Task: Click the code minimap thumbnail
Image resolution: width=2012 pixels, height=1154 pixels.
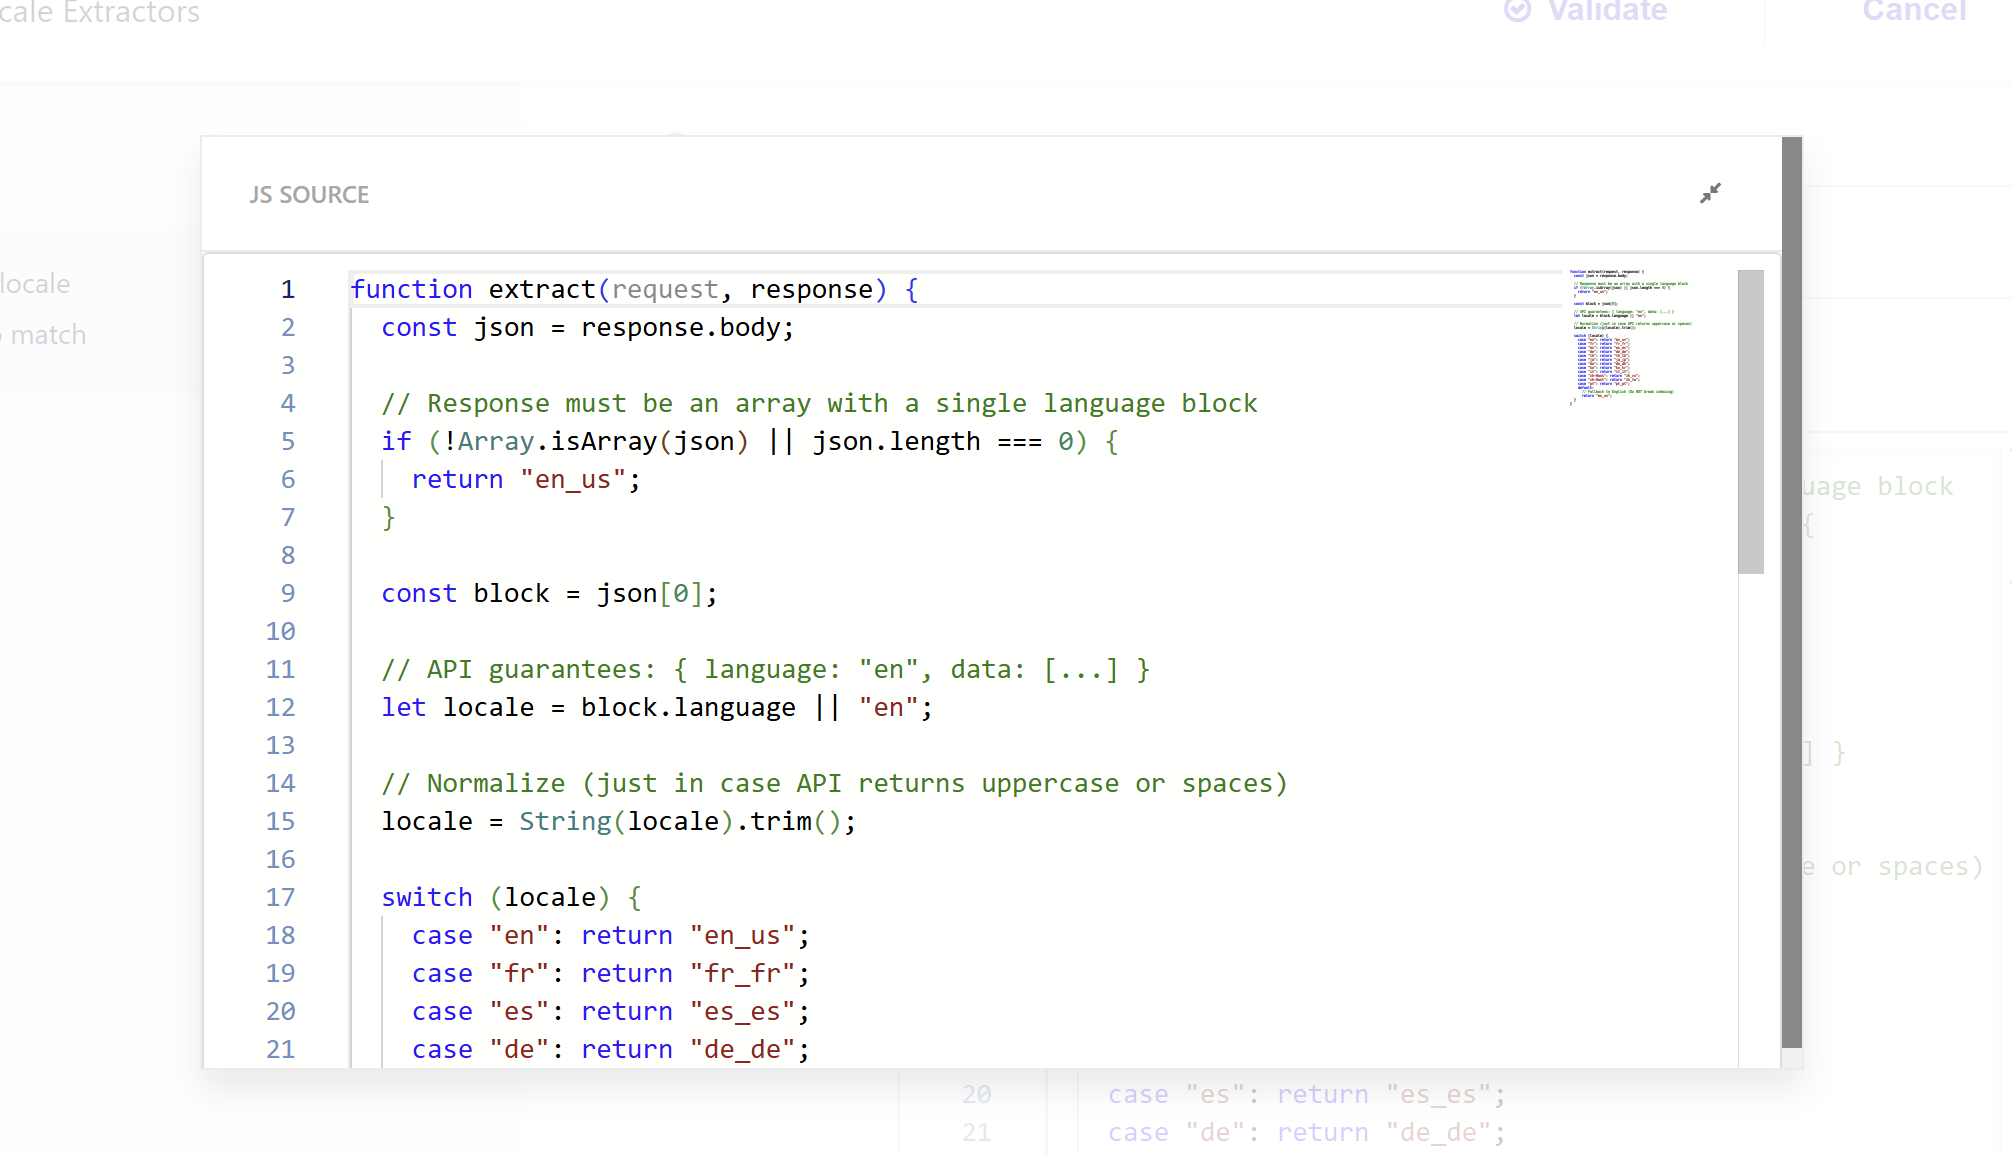Action: click(1630, 335)
